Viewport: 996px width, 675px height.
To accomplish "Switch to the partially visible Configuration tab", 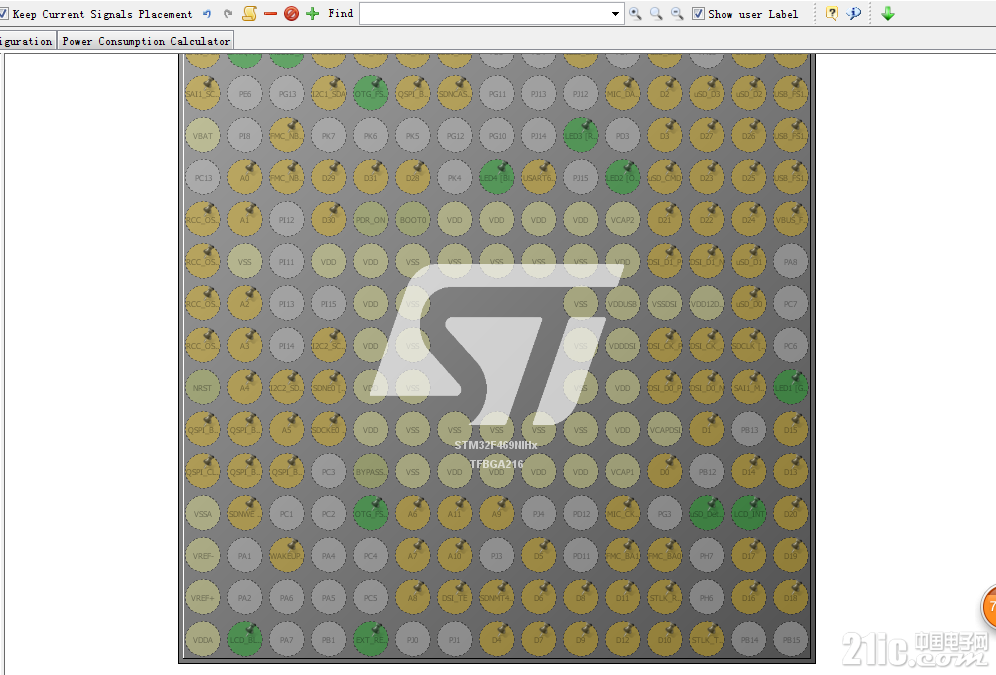I will click(27, 41).
